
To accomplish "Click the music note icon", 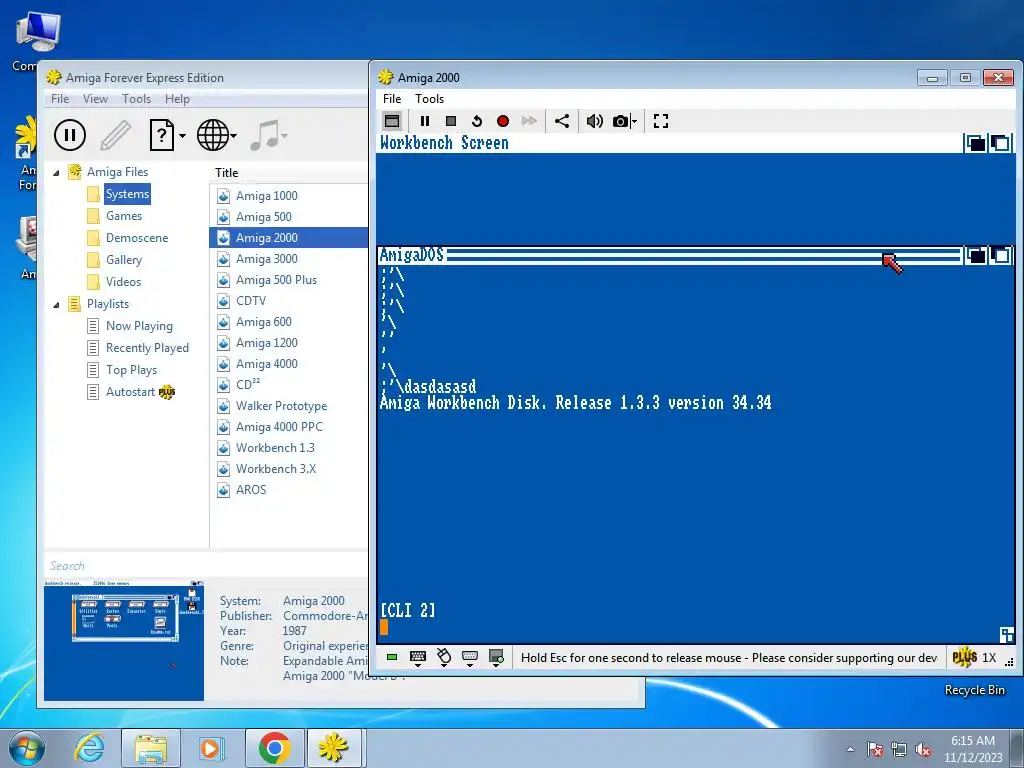I will [265, 135].
